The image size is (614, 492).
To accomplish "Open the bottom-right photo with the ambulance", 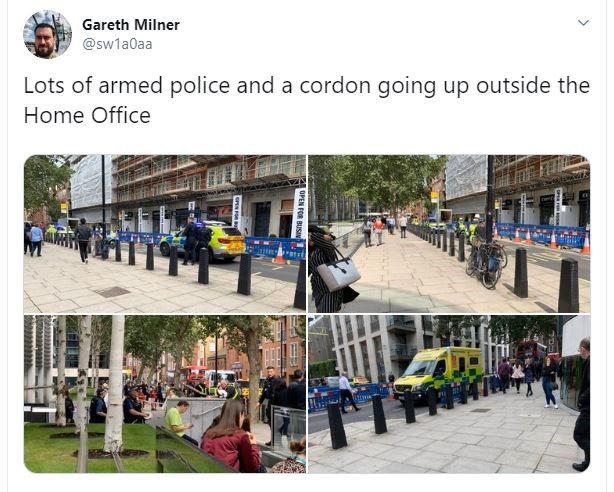I will click(x=449, y=394).
